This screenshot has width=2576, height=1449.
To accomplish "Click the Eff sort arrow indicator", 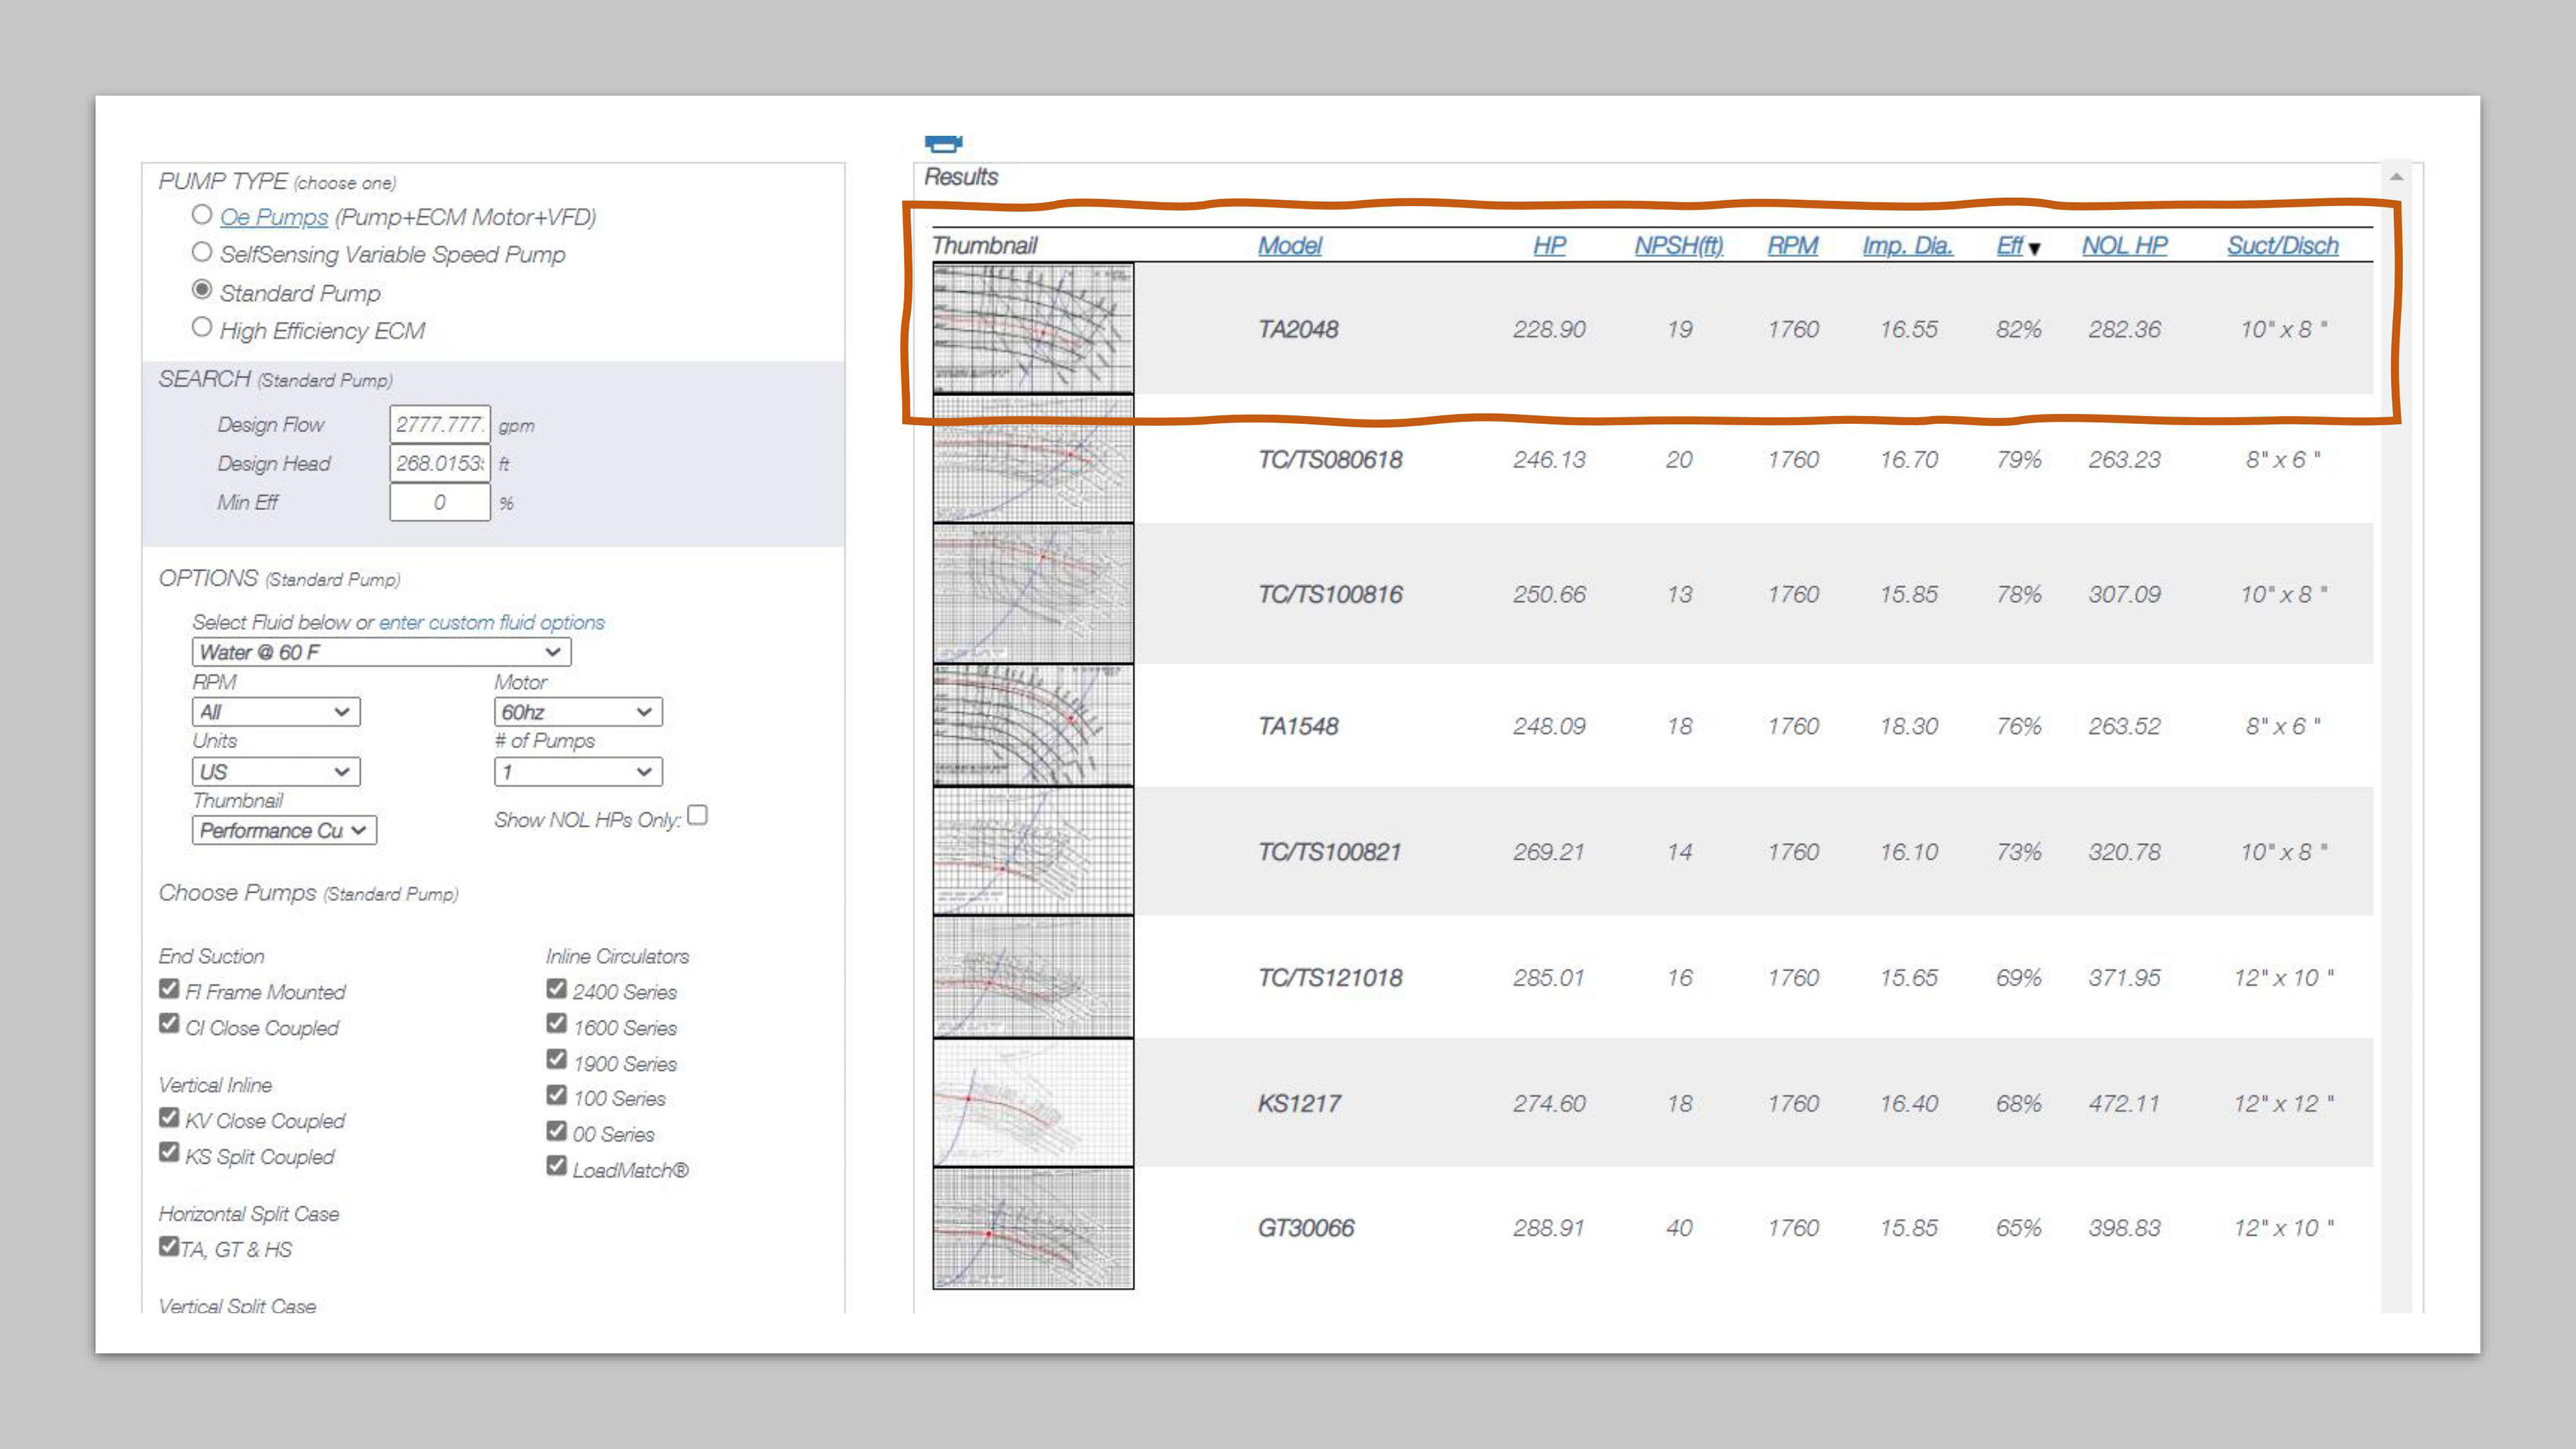I will click(2034, 248).
